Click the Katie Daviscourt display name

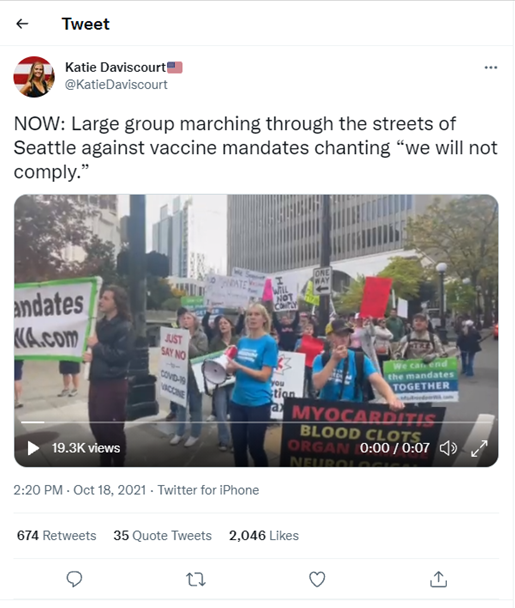pos(116,67)
